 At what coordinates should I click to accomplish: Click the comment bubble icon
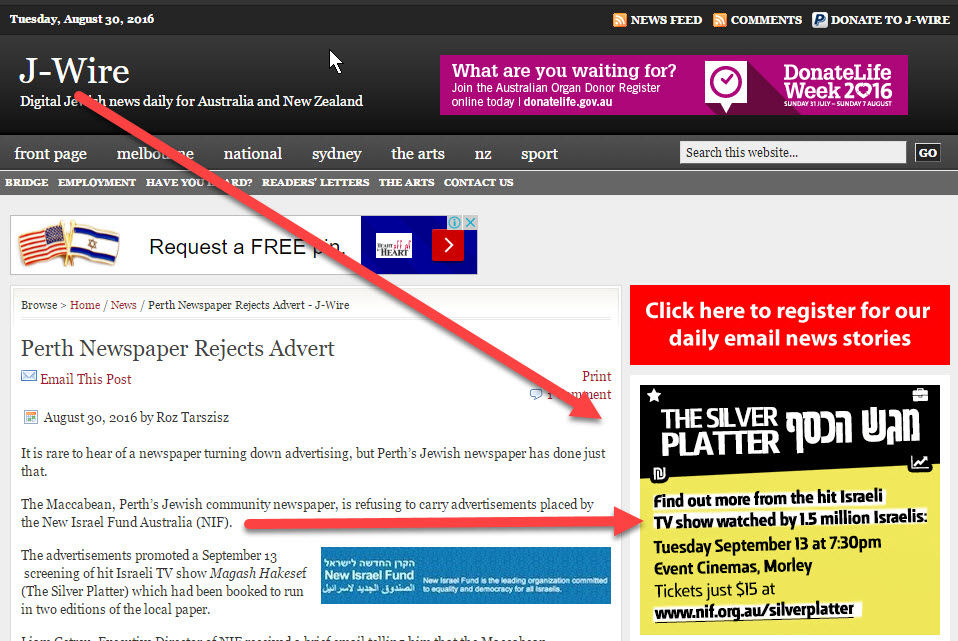tap(536, 394)
